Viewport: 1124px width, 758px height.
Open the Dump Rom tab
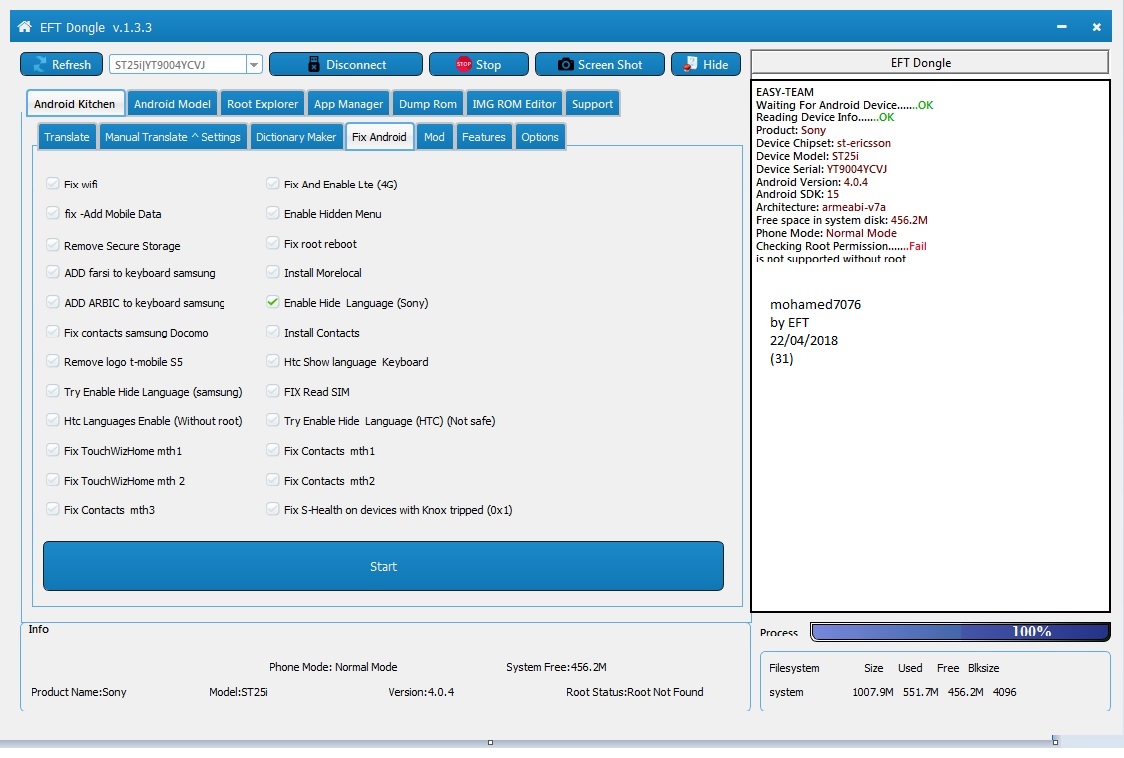[427, 104]
